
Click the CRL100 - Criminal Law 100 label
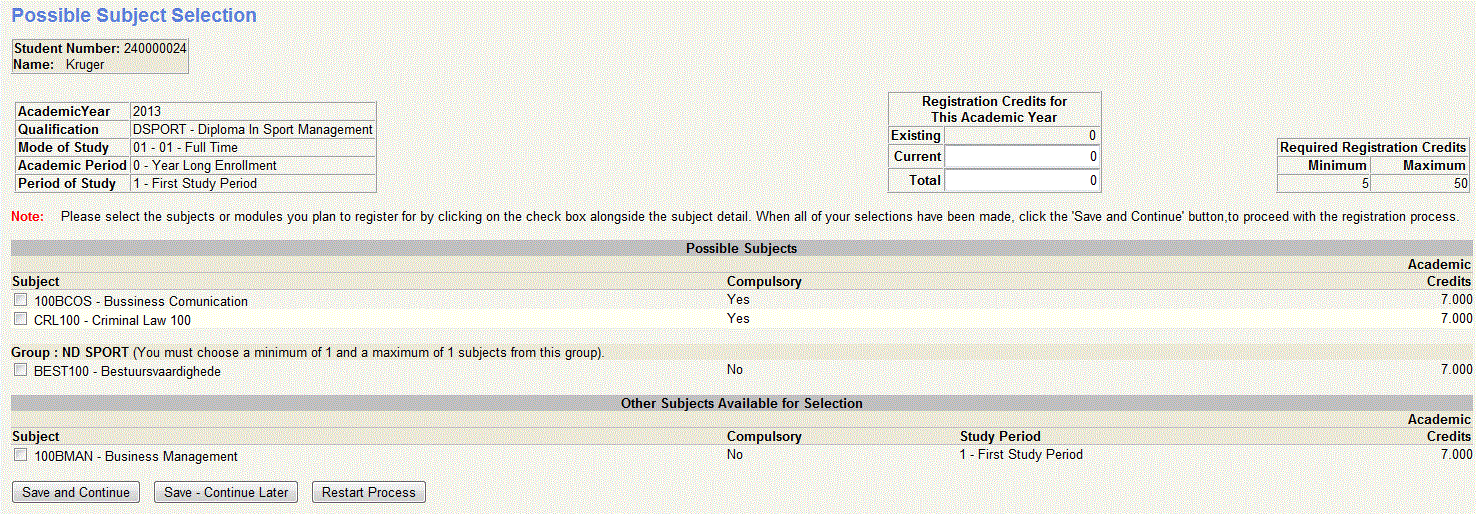[112, 320]
